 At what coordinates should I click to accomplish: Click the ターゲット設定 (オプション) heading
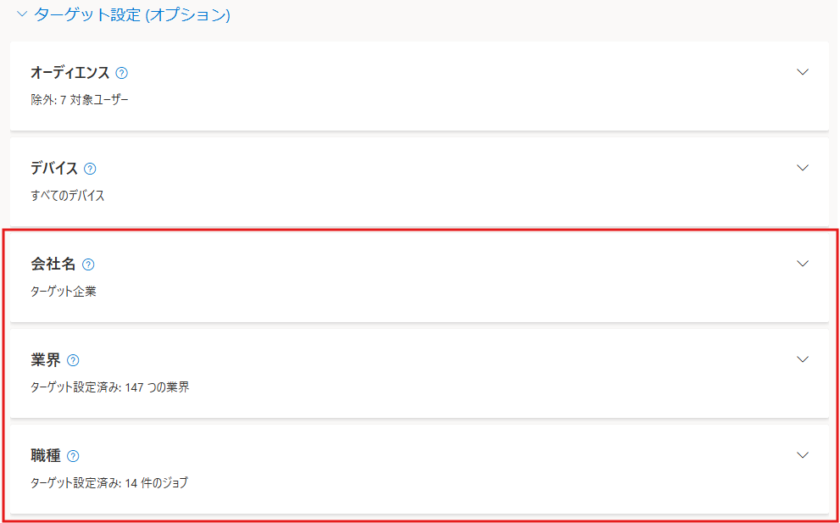click(x=132, y=15)
